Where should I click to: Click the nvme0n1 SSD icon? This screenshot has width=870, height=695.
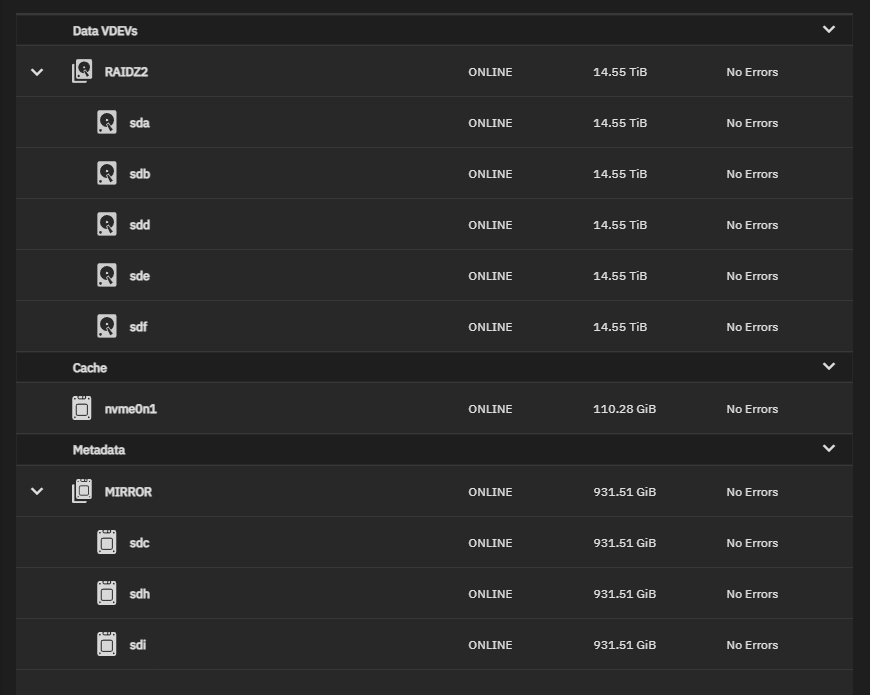click(82, 409)
